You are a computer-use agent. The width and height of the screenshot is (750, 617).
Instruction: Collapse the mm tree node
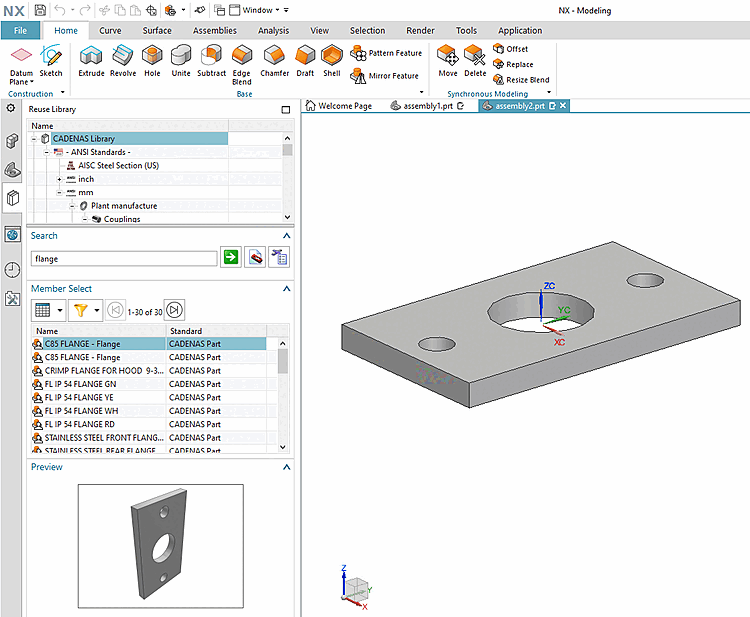(x=59, y=192)
